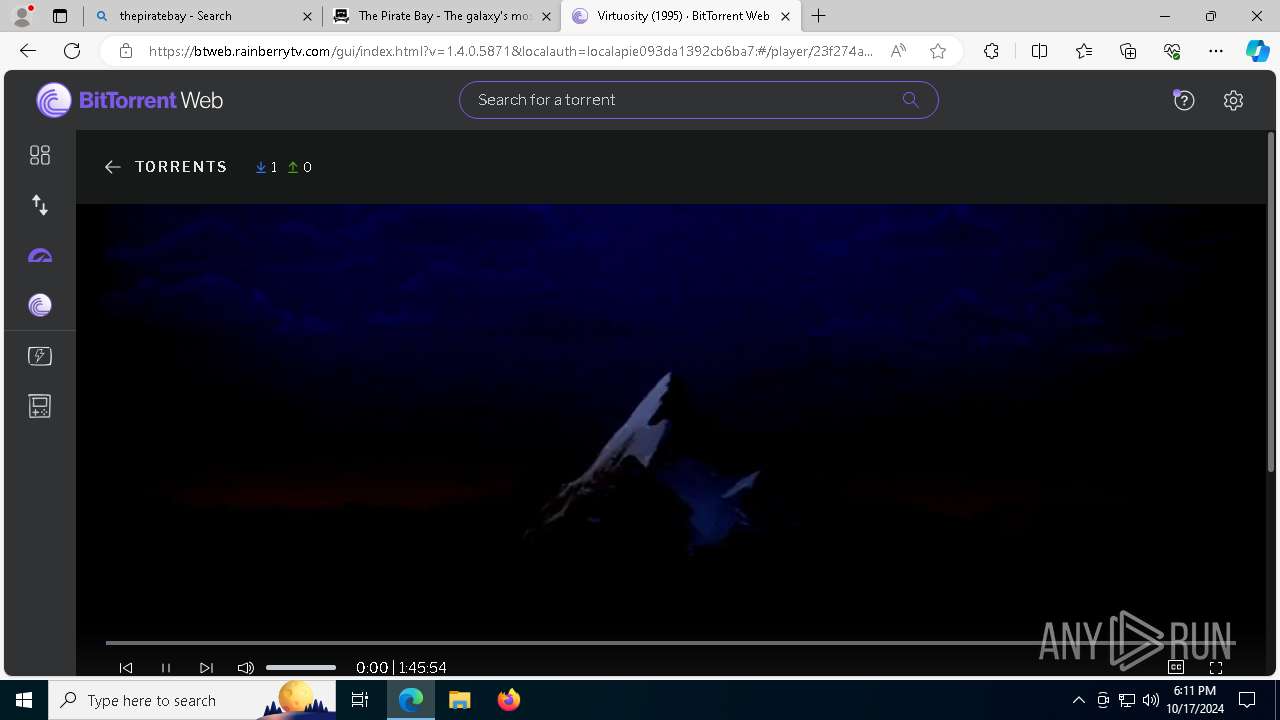1280x720 pixels.
Task: Go back in browser history
Action: click(x=28, y=51)
